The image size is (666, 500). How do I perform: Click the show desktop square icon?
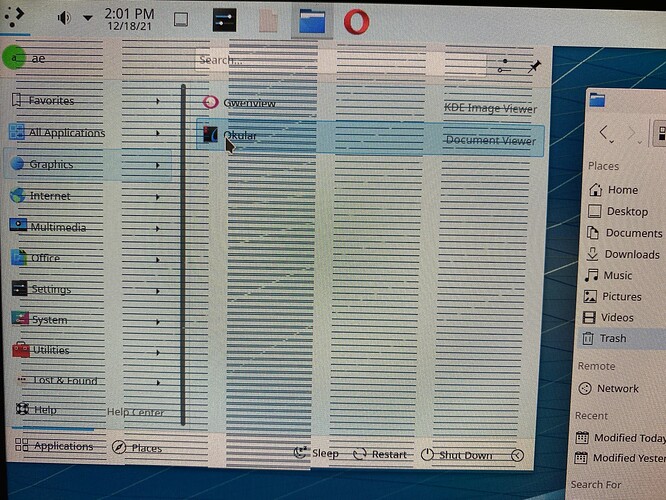tap(181, 20)
